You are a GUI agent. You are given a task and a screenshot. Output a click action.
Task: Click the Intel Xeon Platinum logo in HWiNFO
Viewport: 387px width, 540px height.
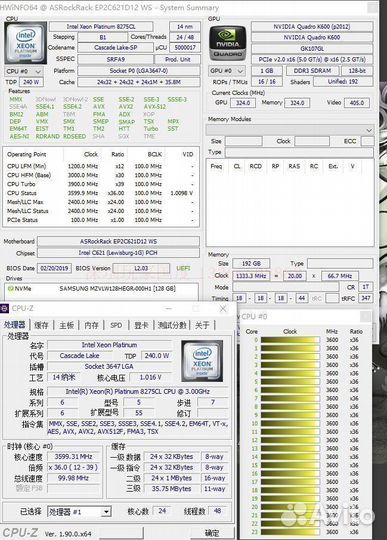click(25, 43)
